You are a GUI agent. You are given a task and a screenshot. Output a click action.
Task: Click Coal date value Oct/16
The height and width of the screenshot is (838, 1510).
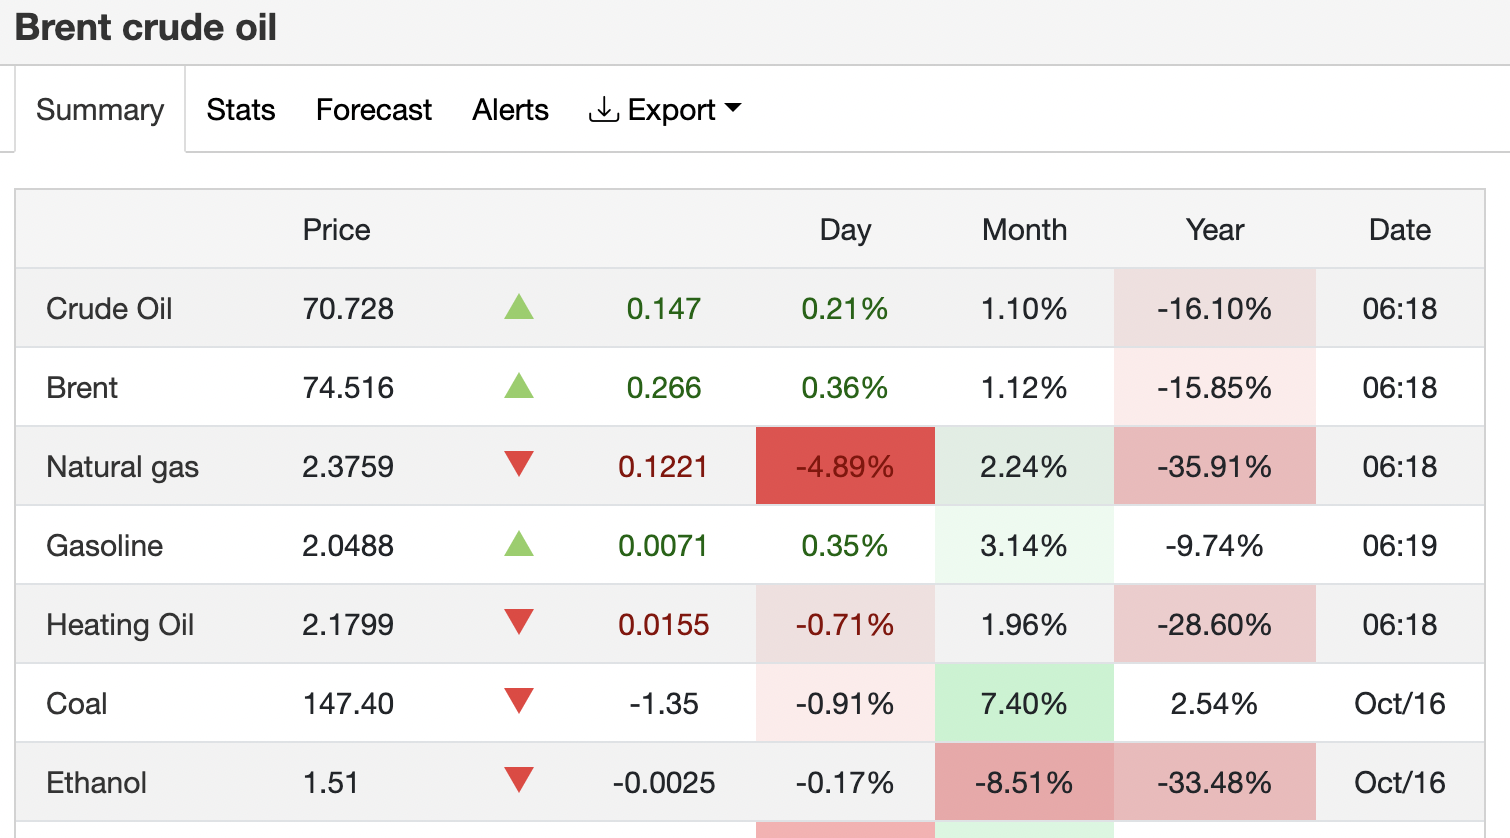[x=1400, y=703]
